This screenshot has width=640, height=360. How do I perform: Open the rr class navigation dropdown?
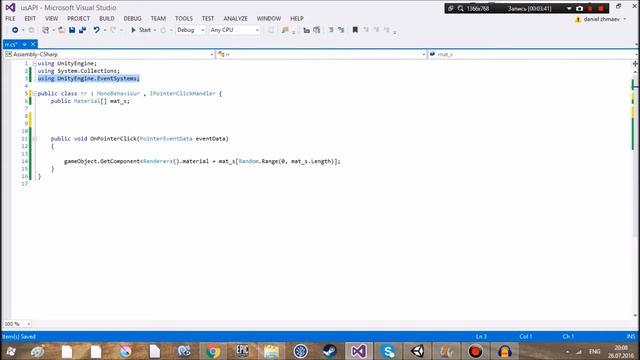pyautogui.click(x=322, y=54)
